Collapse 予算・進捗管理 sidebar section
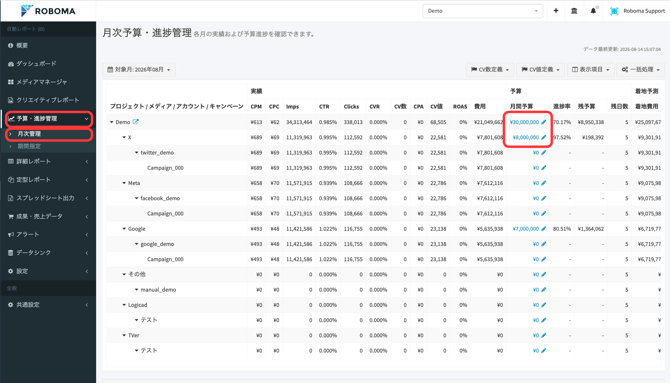This screenshot has width=670, height=383. [x=49, y=118]
